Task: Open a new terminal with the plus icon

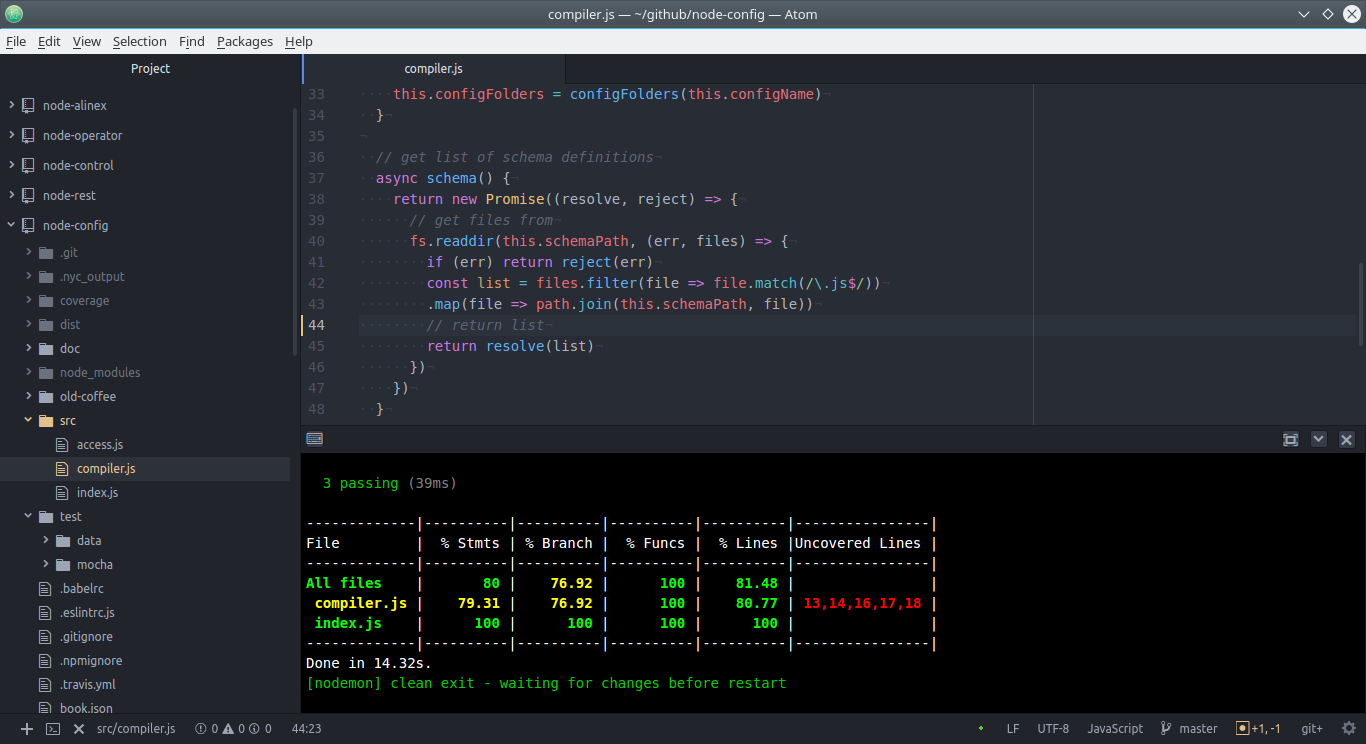Action: [26, 729]
